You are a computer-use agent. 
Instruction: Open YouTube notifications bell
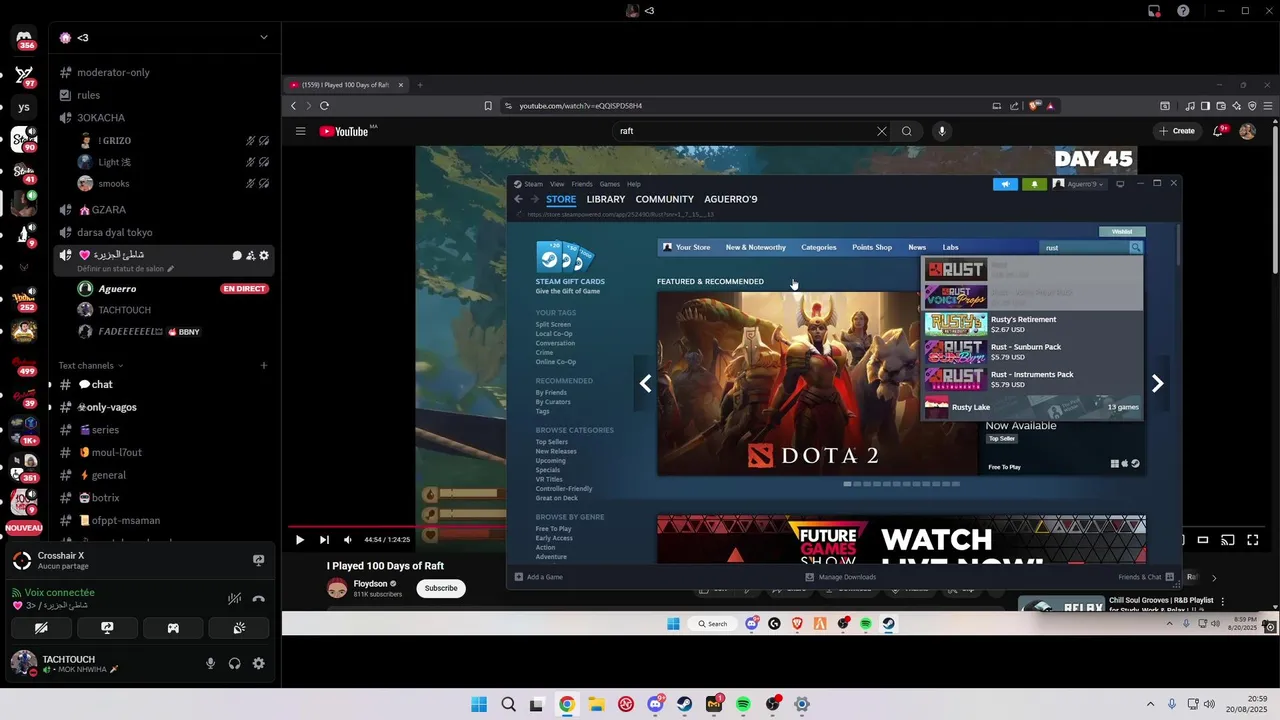[1219, 131]
